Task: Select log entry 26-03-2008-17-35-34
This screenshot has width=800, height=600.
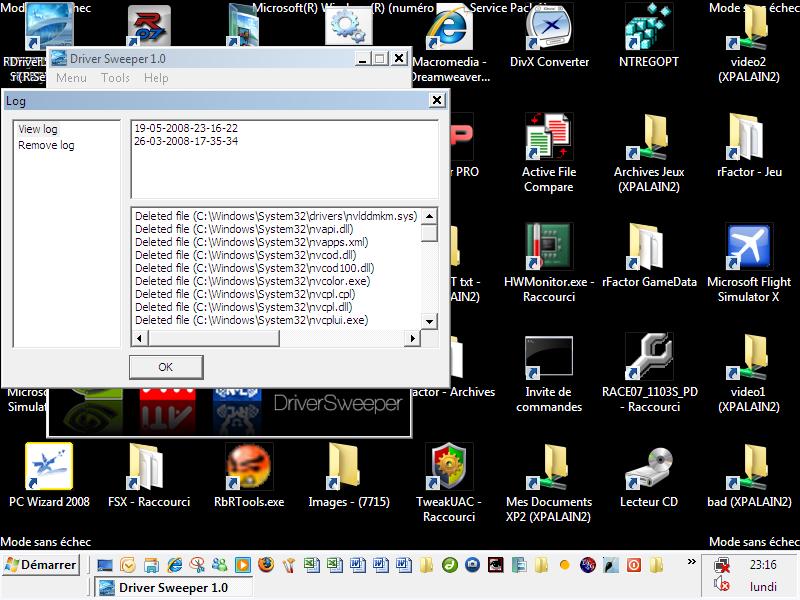Action: click(x=186, y=141)
